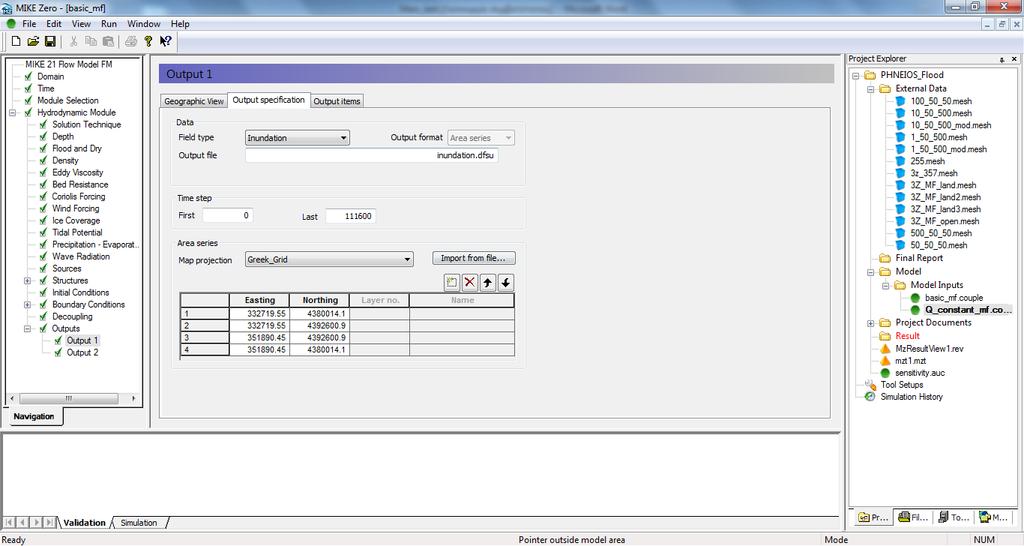The image size is (1024, 546).
Task: Click the First time step field
Action: click(227, 216)
